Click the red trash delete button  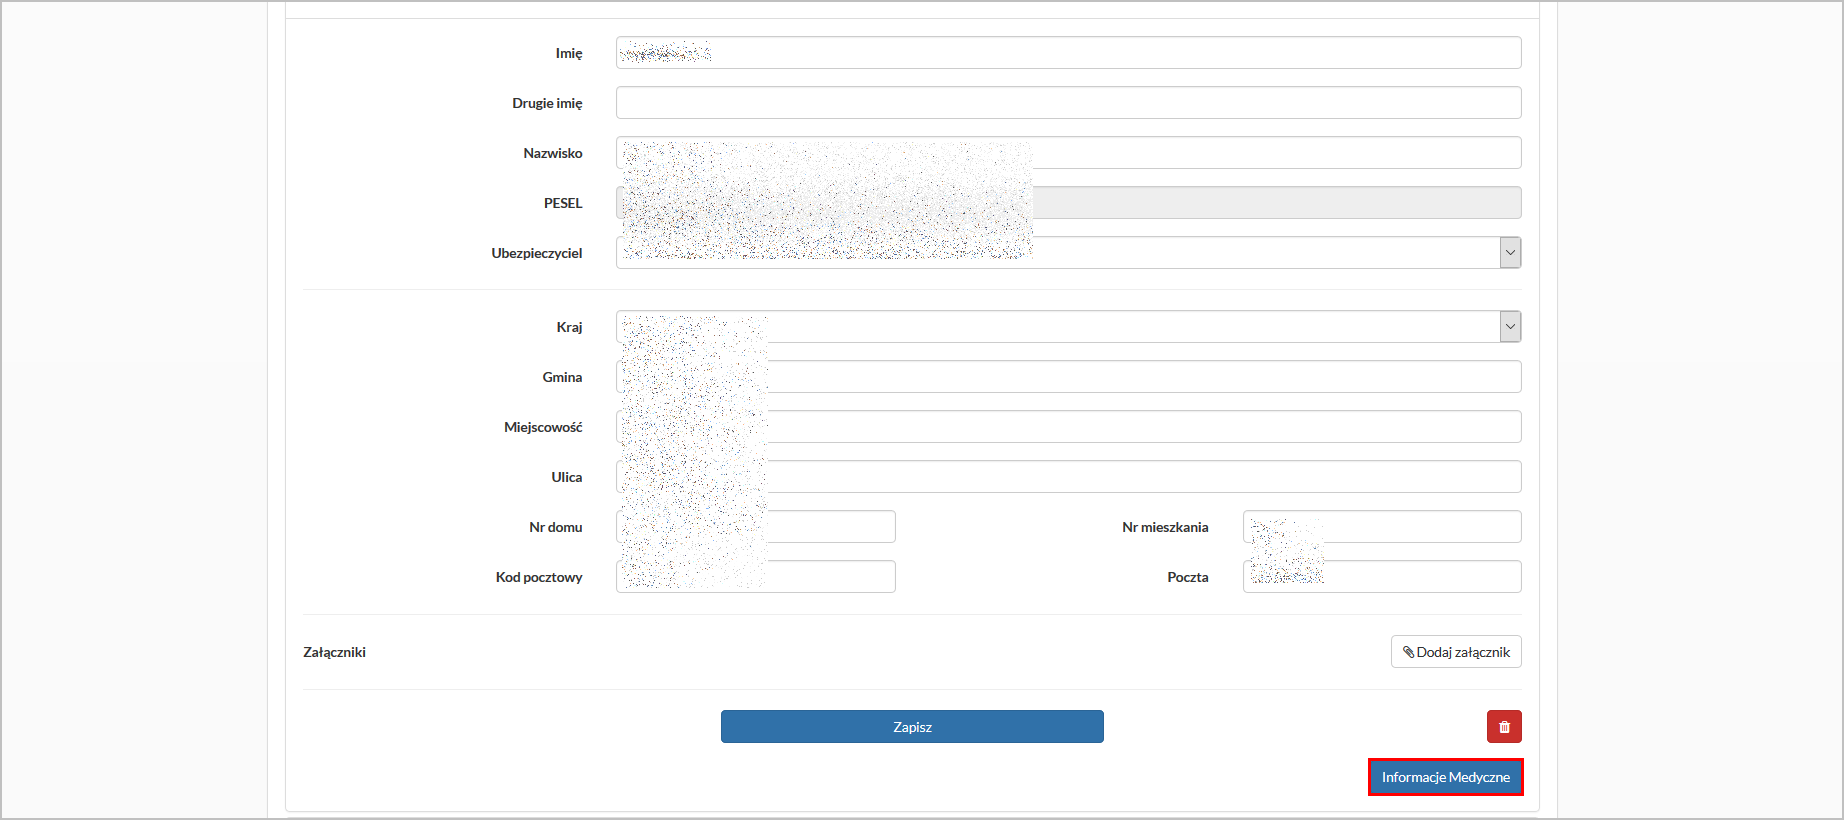tap(1503, 727)
